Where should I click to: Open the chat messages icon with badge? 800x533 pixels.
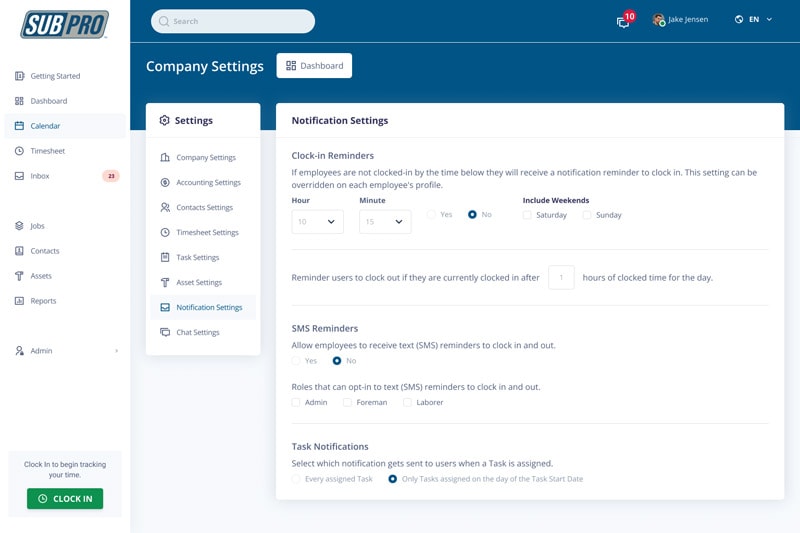coord(623,21)
